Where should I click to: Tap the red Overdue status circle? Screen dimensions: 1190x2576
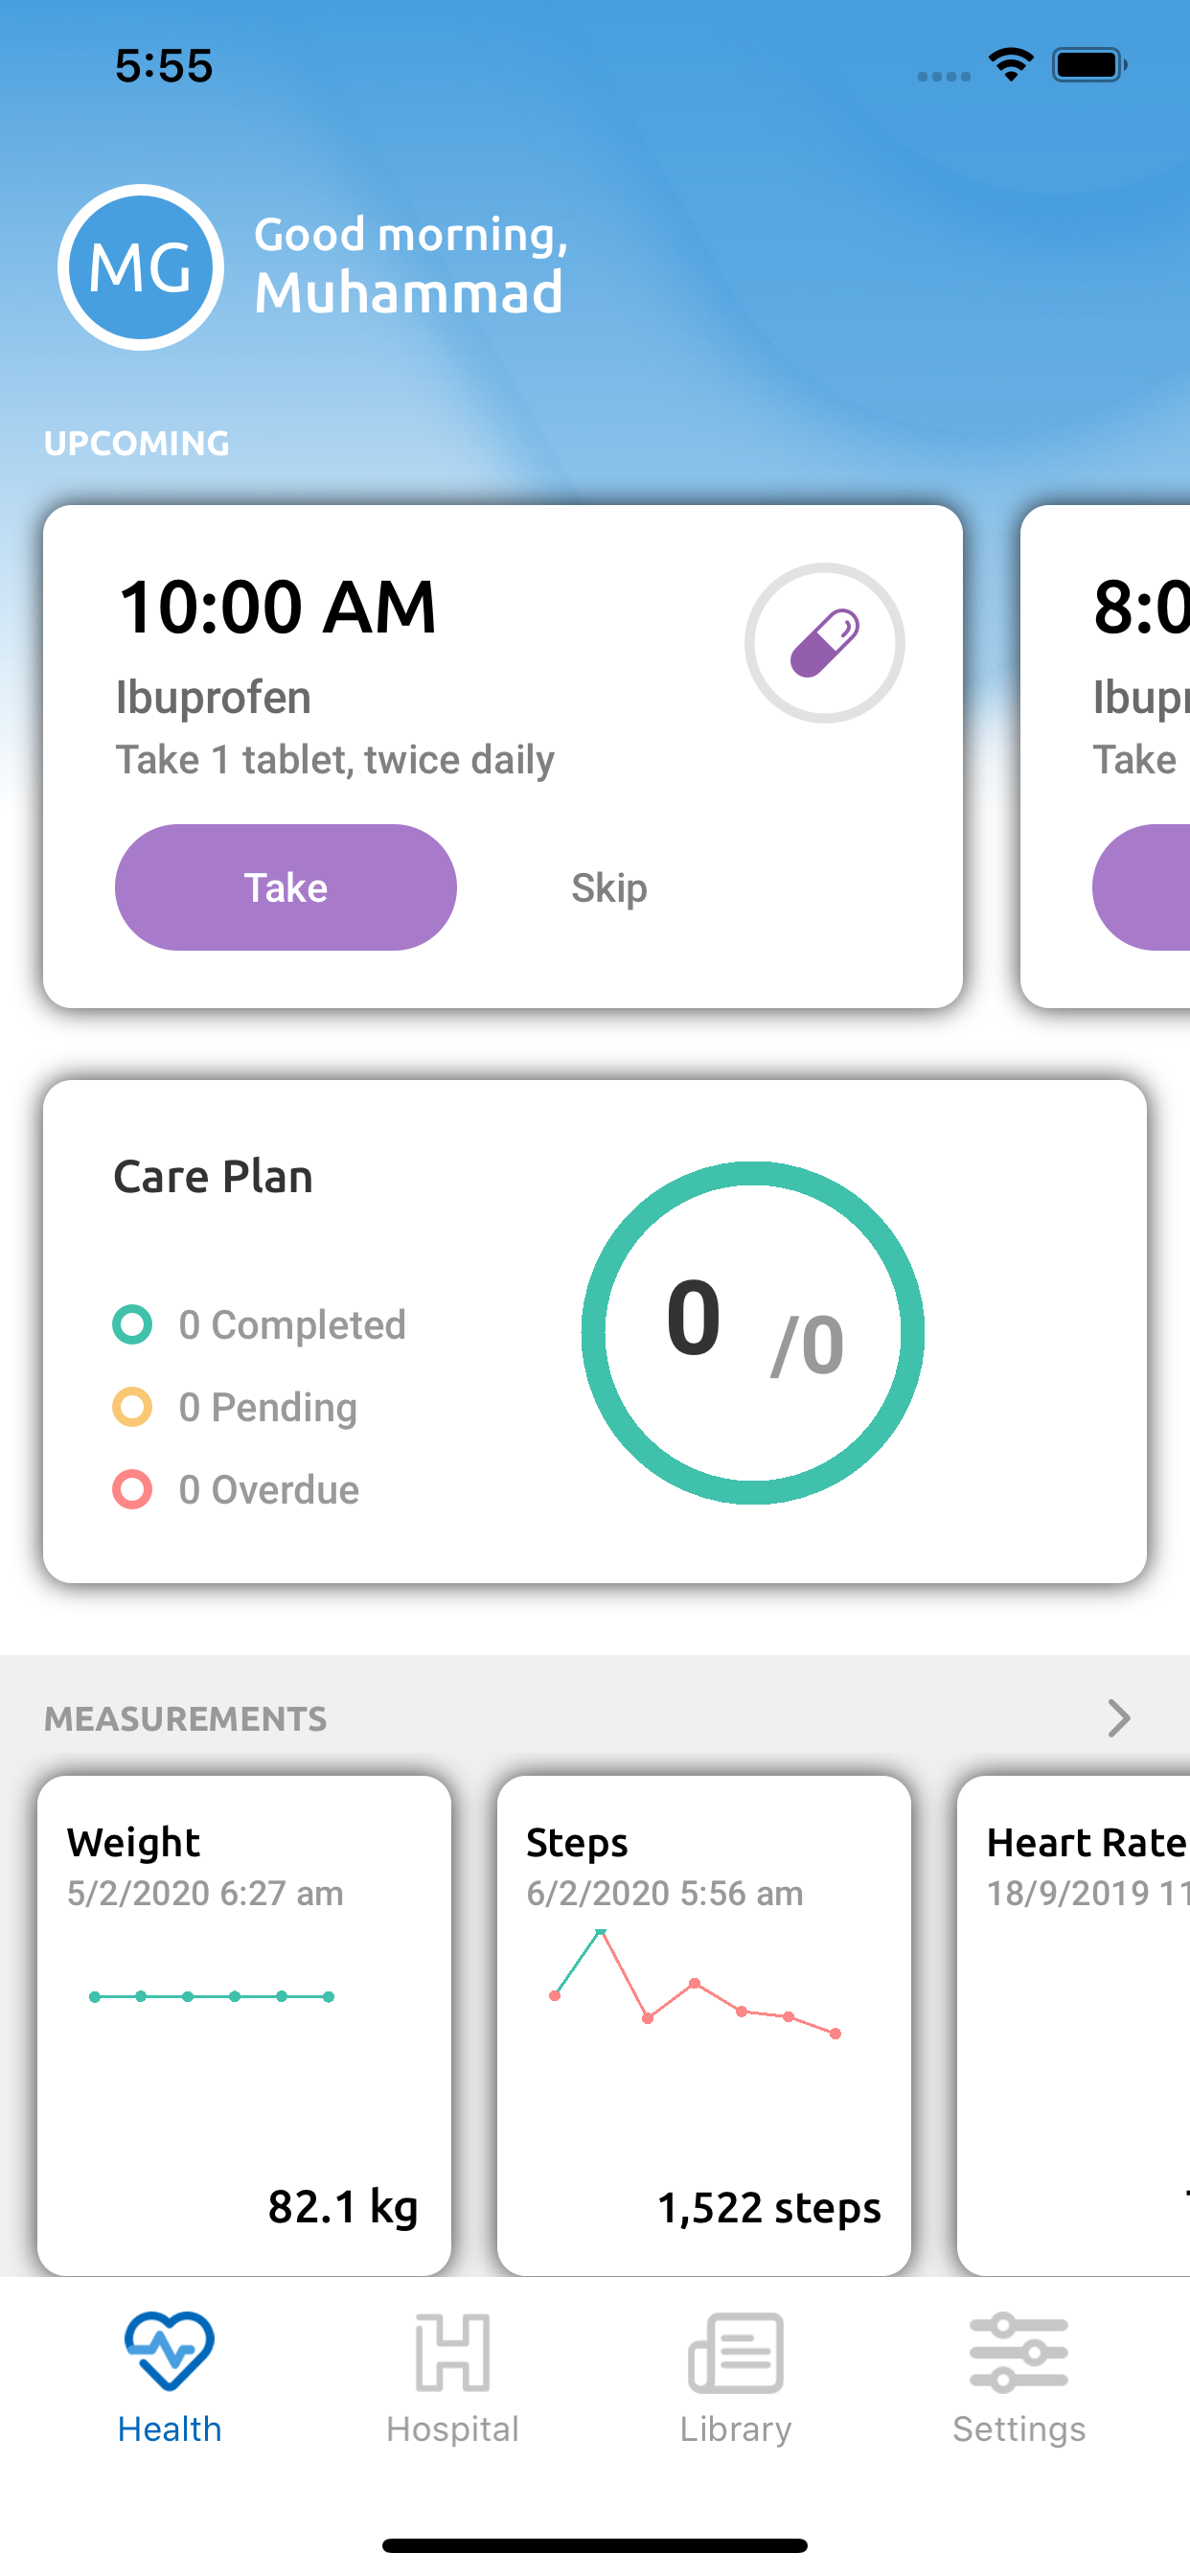click(132, 1489)
